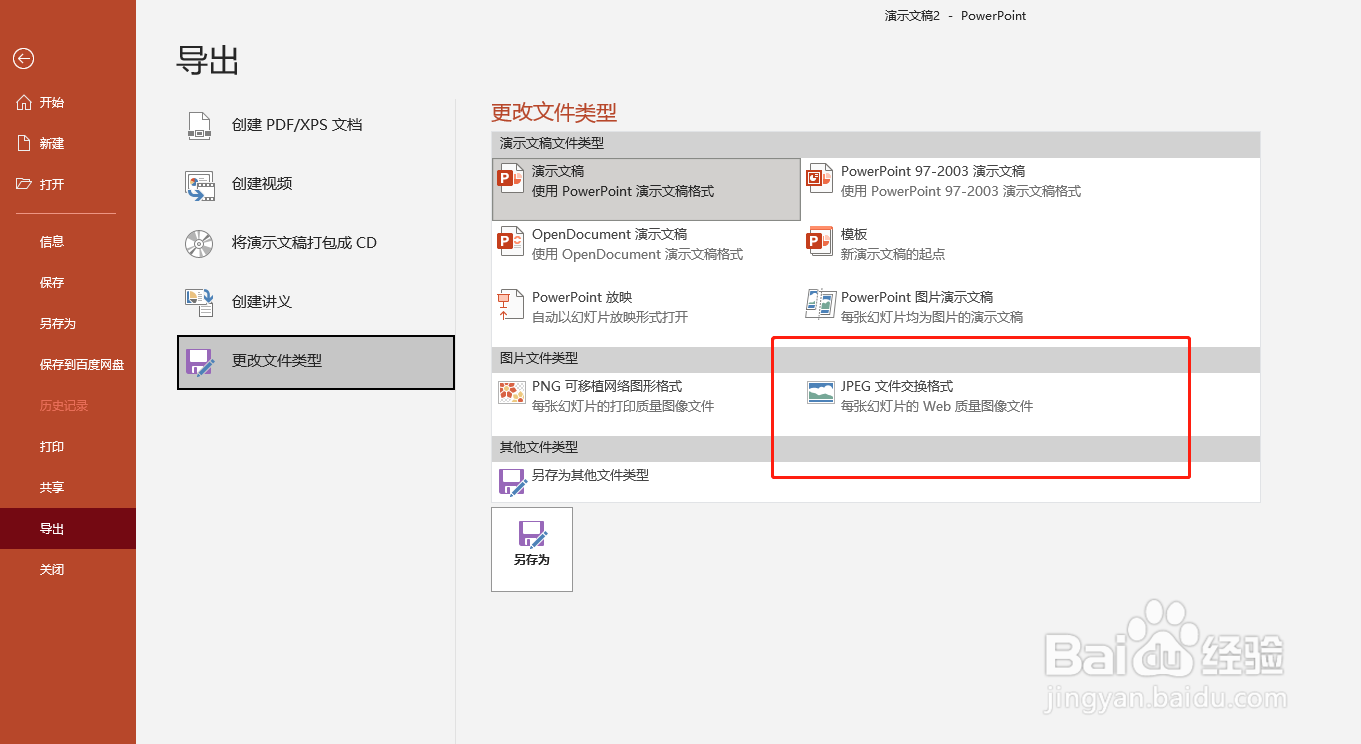Image resolution: width=1361 pixels, height=744 pixels.
Task: Choose 另存为 in the sidebar
Action: [68, 323]
